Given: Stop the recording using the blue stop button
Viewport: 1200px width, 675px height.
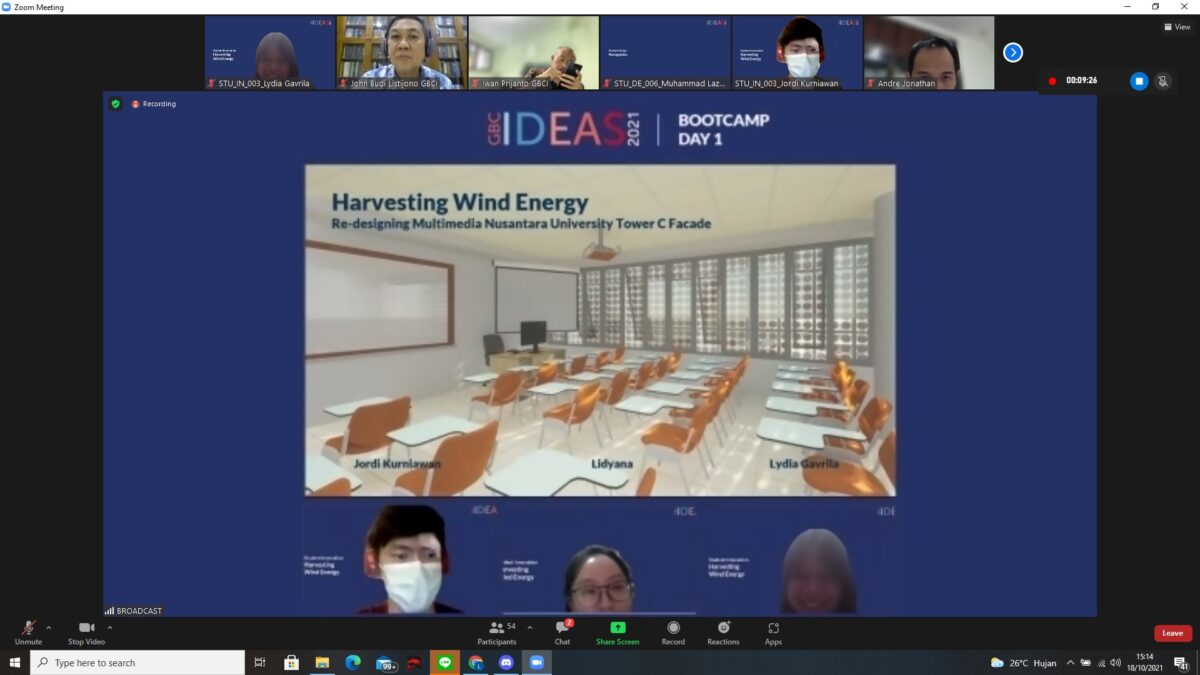Looking at the screenshot, I should pyautogui.click(x=1139, y=81).
